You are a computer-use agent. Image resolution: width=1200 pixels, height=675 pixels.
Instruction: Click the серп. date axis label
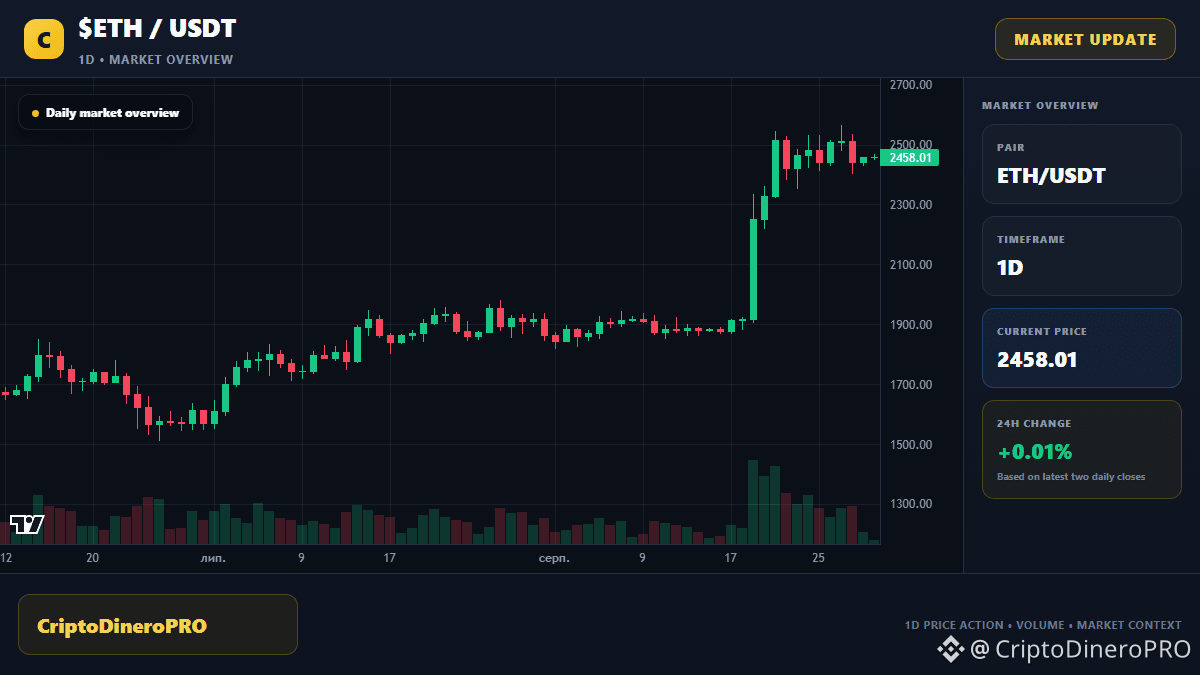[x=553, y=558]
